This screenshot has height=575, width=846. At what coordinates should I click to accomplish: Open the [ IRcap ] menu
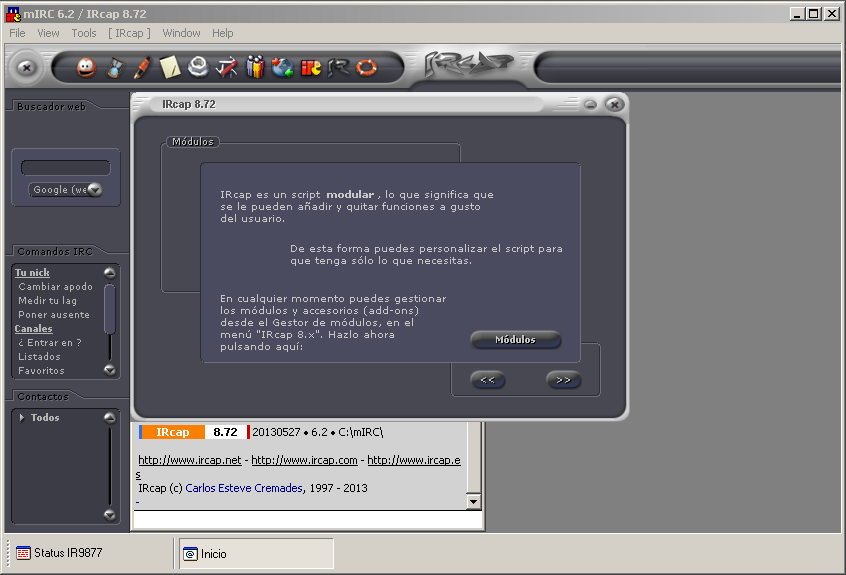tap(129, 33)
